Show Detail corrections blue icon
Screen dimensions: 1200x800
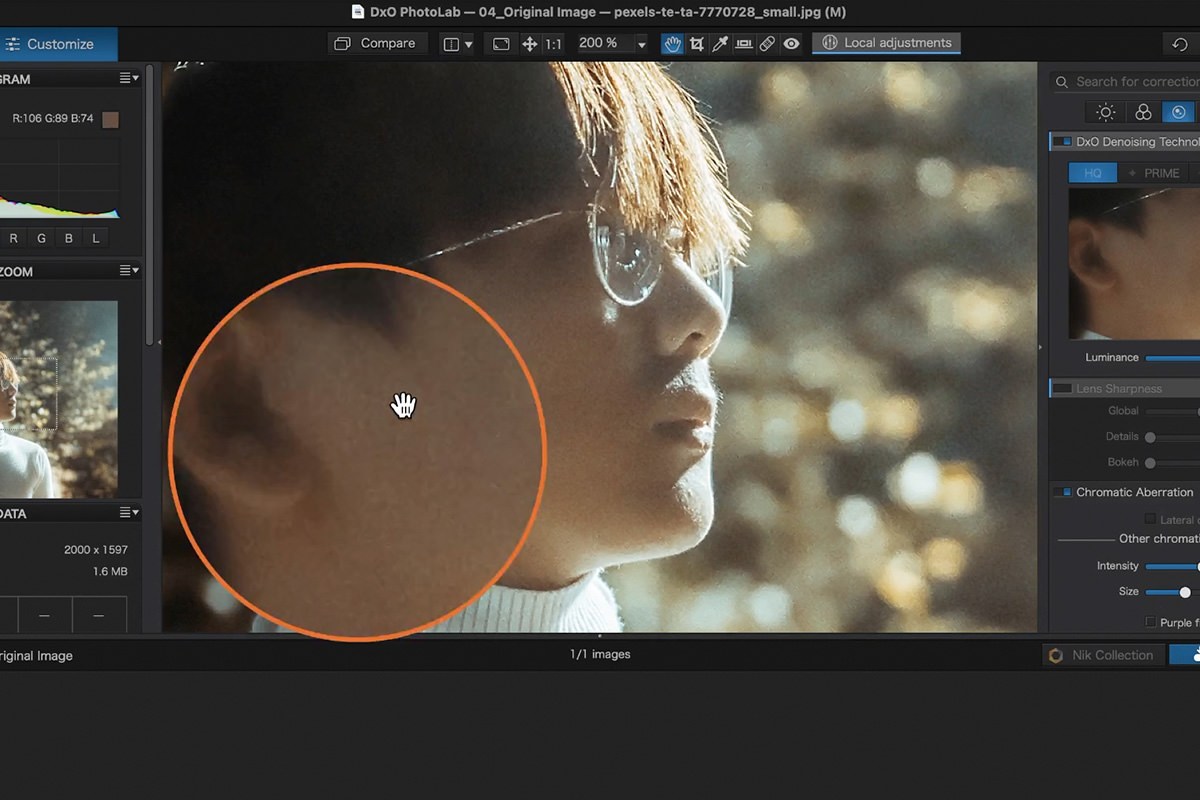1179,112
